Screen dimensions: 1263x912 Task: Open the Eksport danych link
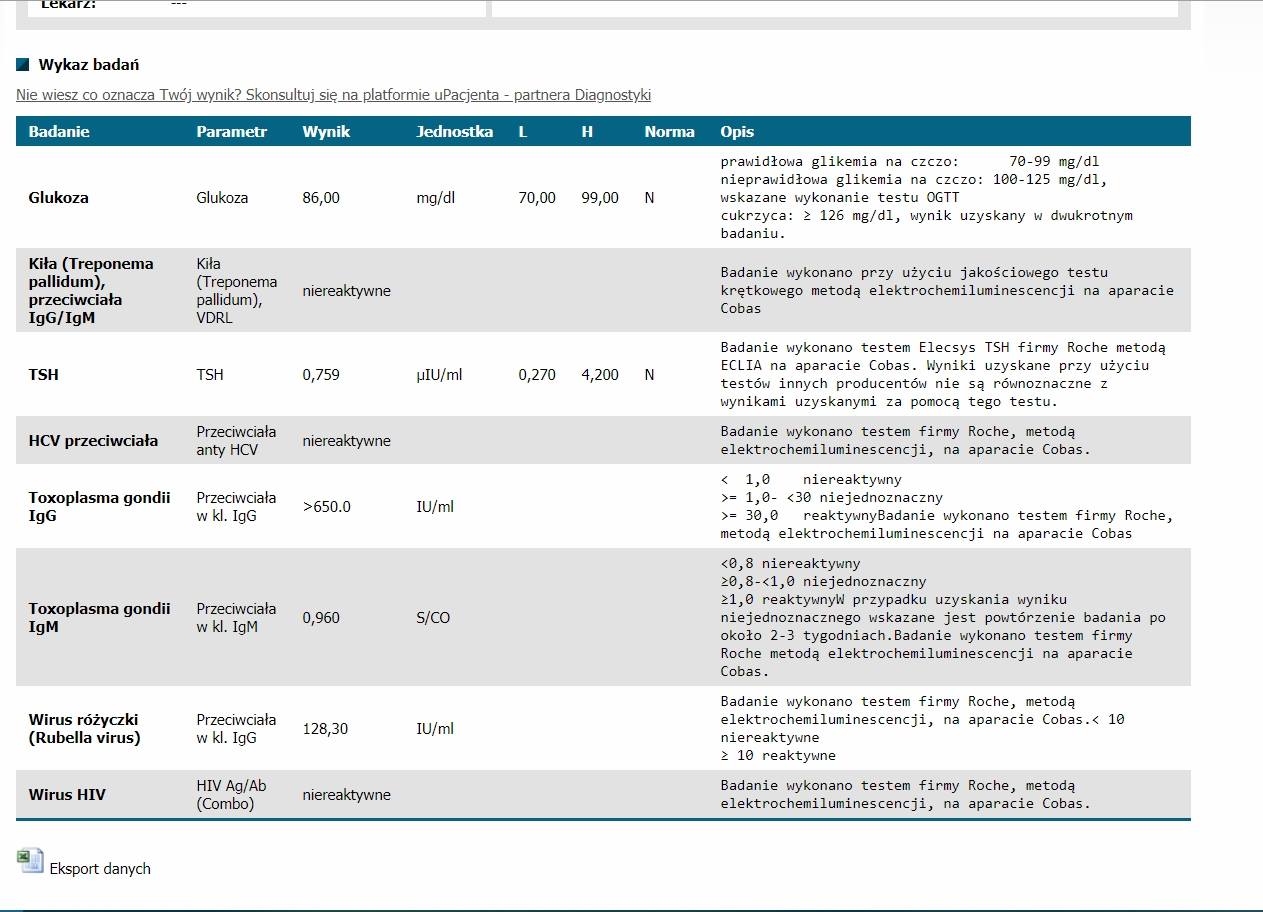(x=100, y=869)
